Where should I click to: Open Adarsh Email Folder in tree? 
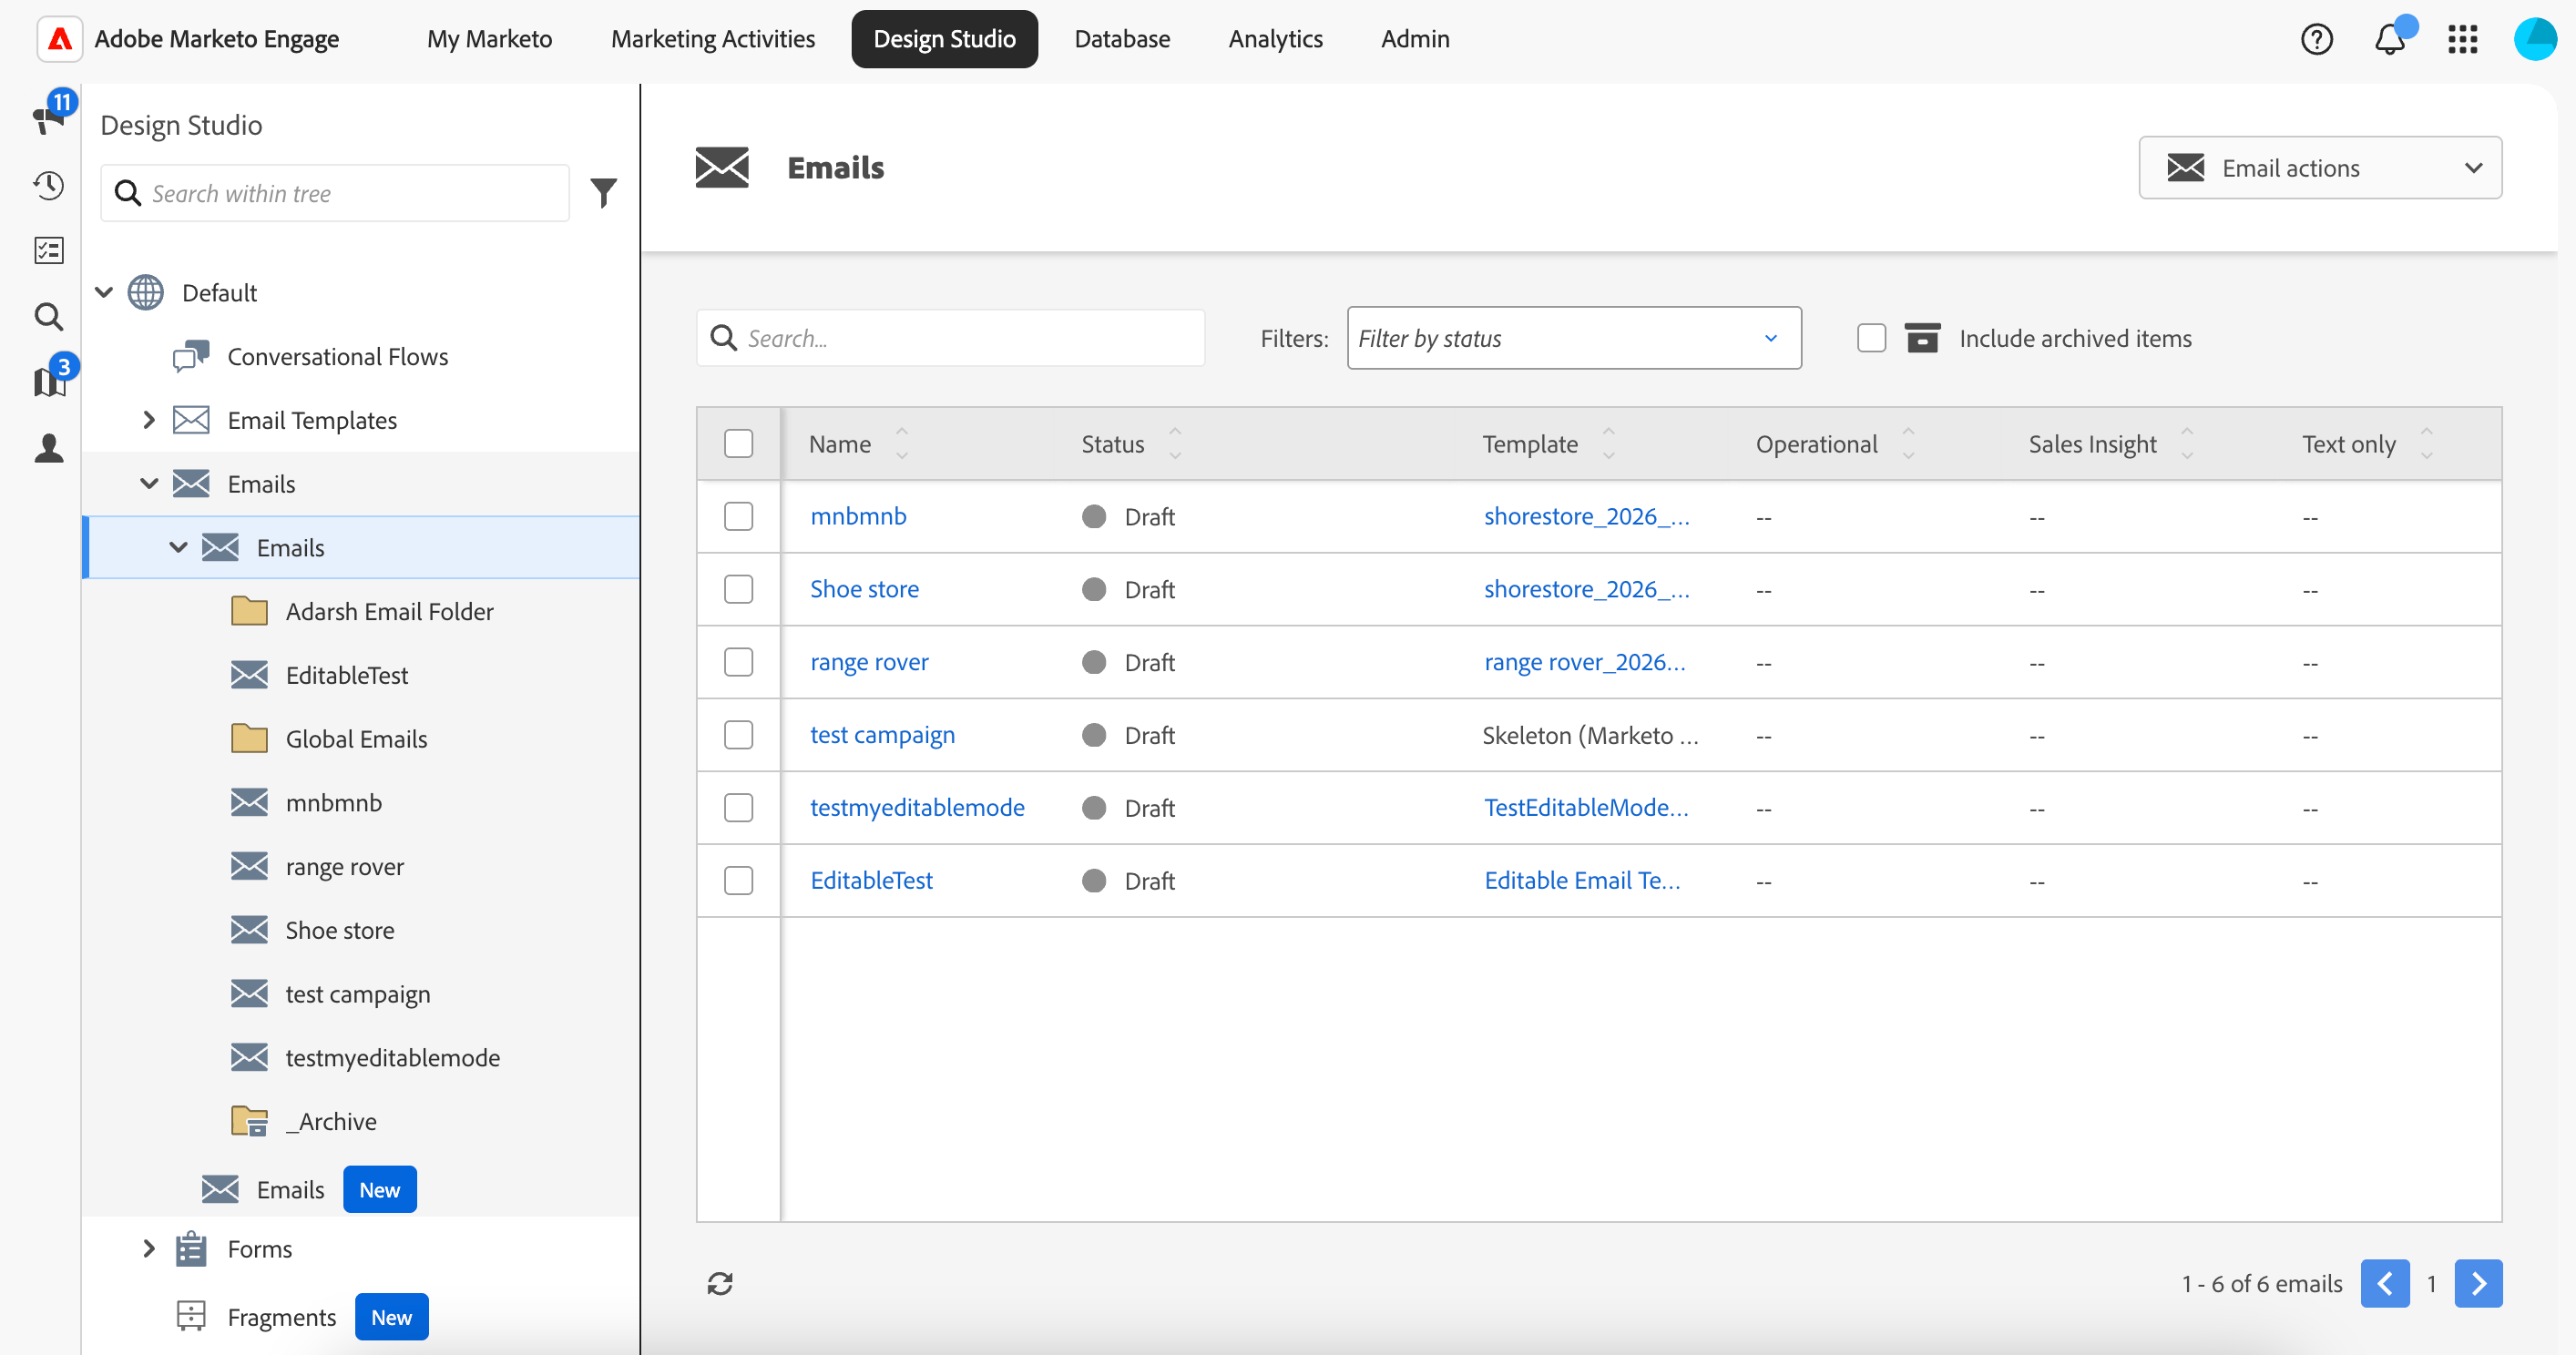pyautogui.click(x=389, y=611)
